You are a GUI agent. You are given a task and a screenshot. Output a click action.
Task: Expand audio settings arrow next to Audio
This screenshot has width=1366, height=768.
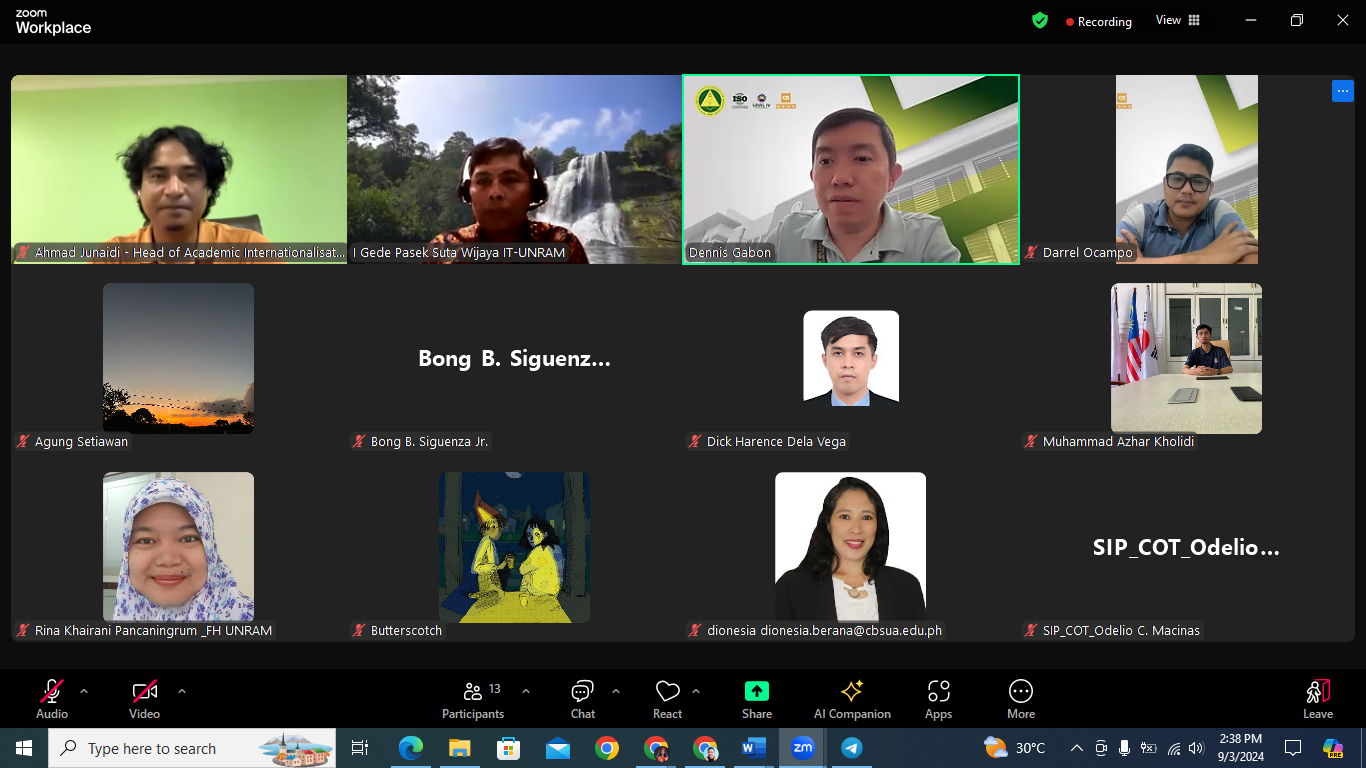[84, 691]
